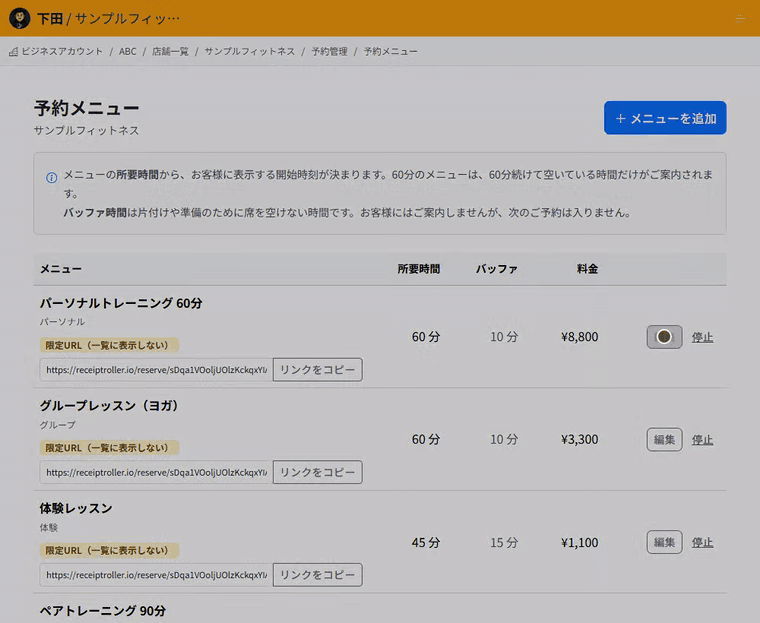Open サンプルフィットネス breadcrumb link
Viewport: 760px width, 623px height.
point(250,51)
